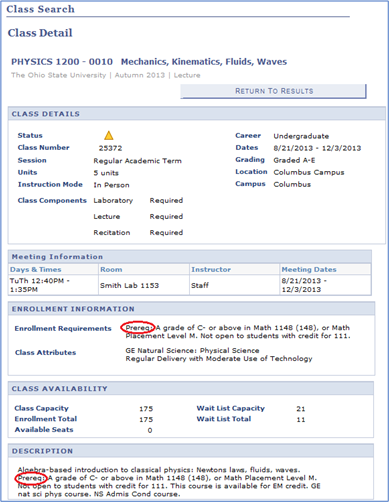The height and width of the screenshot is (502, 389).
Task: Click the Enrollment Requirements label
Action: [x=63, y=328]
